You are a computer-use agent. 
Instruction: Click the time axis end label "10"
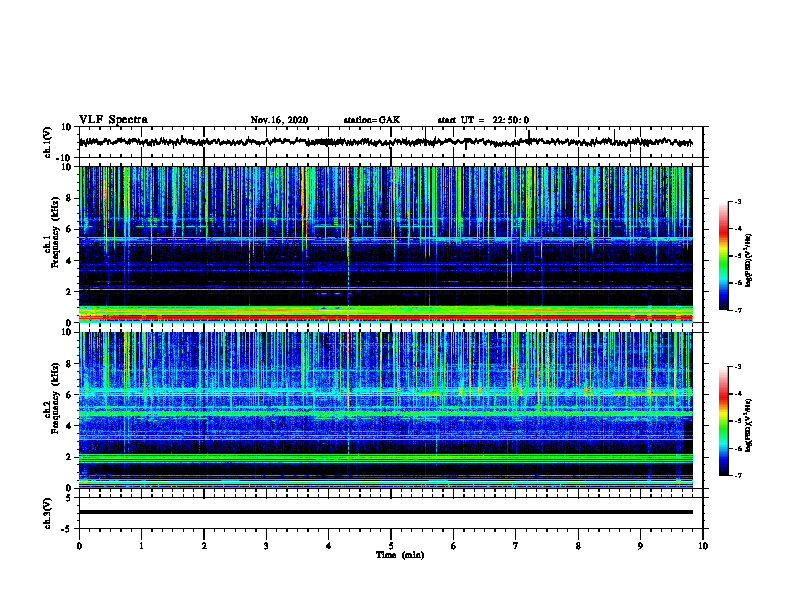(x=703, y=546)
